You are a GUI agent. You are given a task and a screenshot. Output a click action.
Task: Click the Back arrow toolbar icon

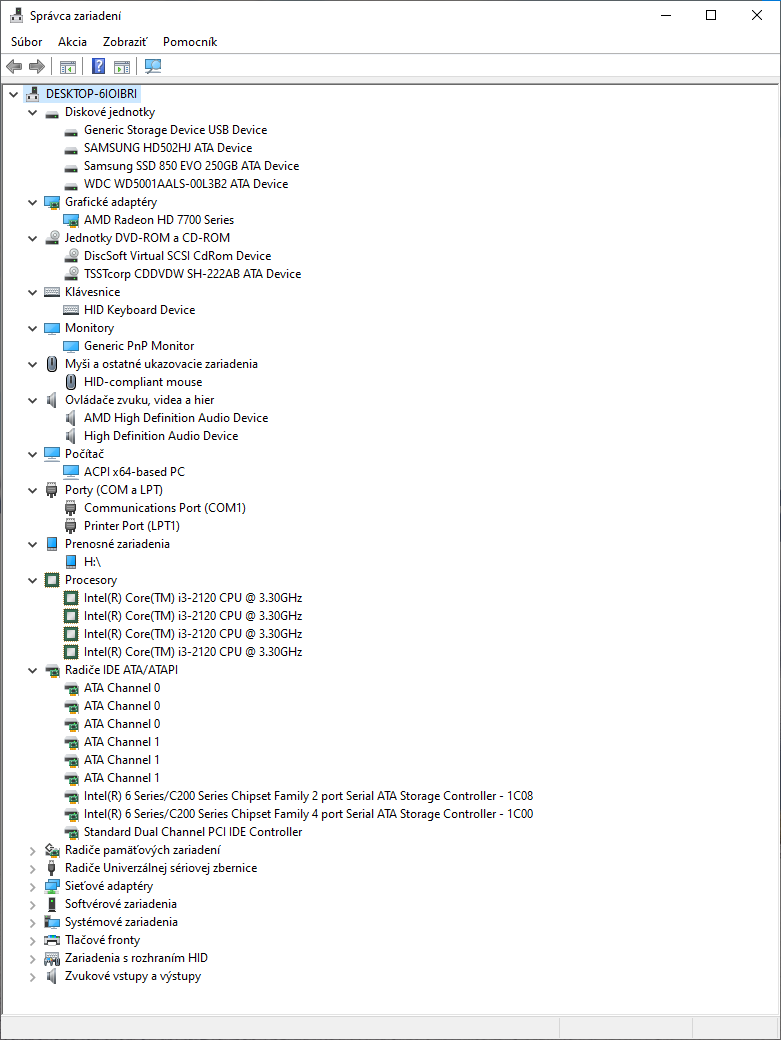click(x=14, y=66)
